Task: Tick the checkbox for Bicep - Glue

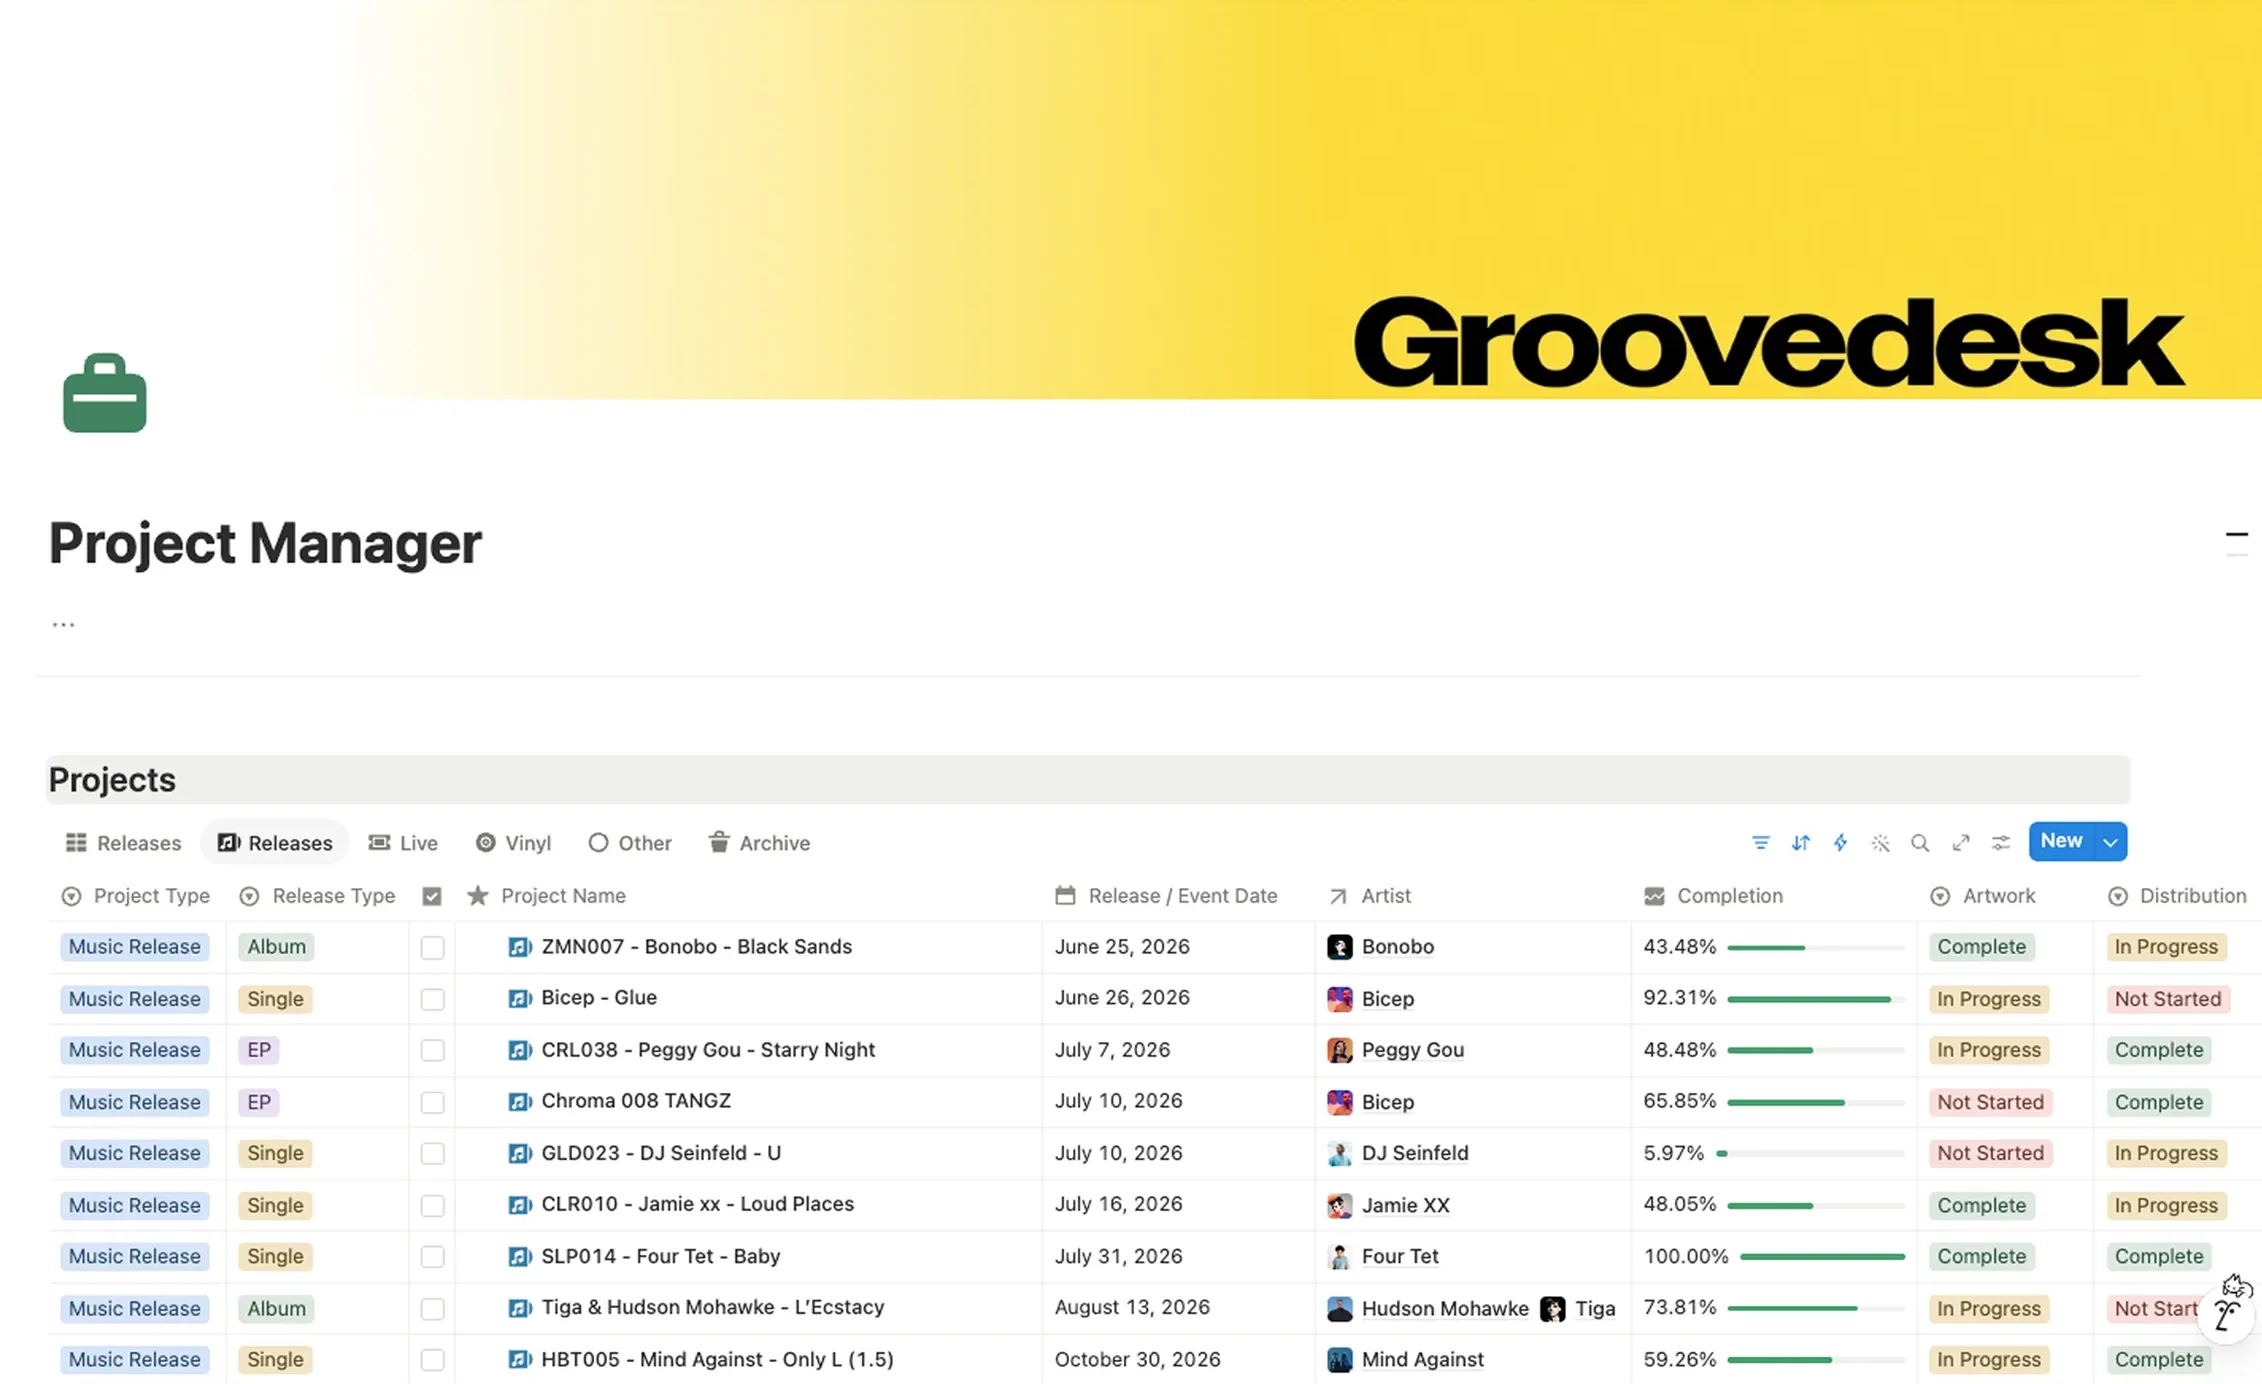Action: (x=432, y=999)
